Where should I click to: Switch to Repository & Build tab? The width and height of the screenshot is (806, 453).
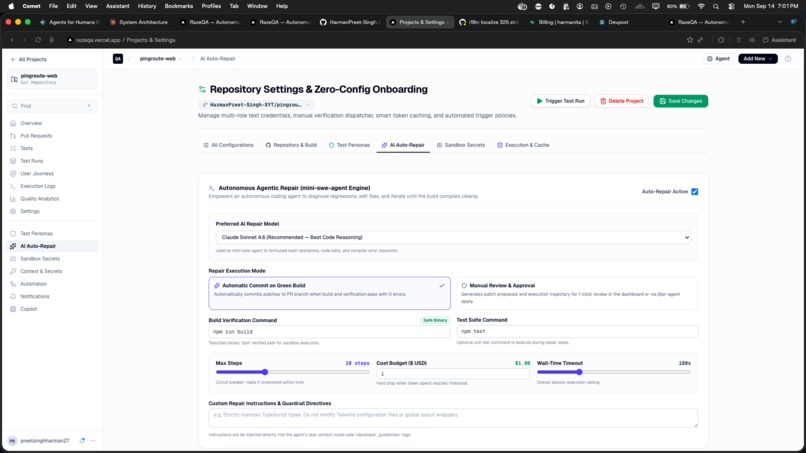click(291, 145)
